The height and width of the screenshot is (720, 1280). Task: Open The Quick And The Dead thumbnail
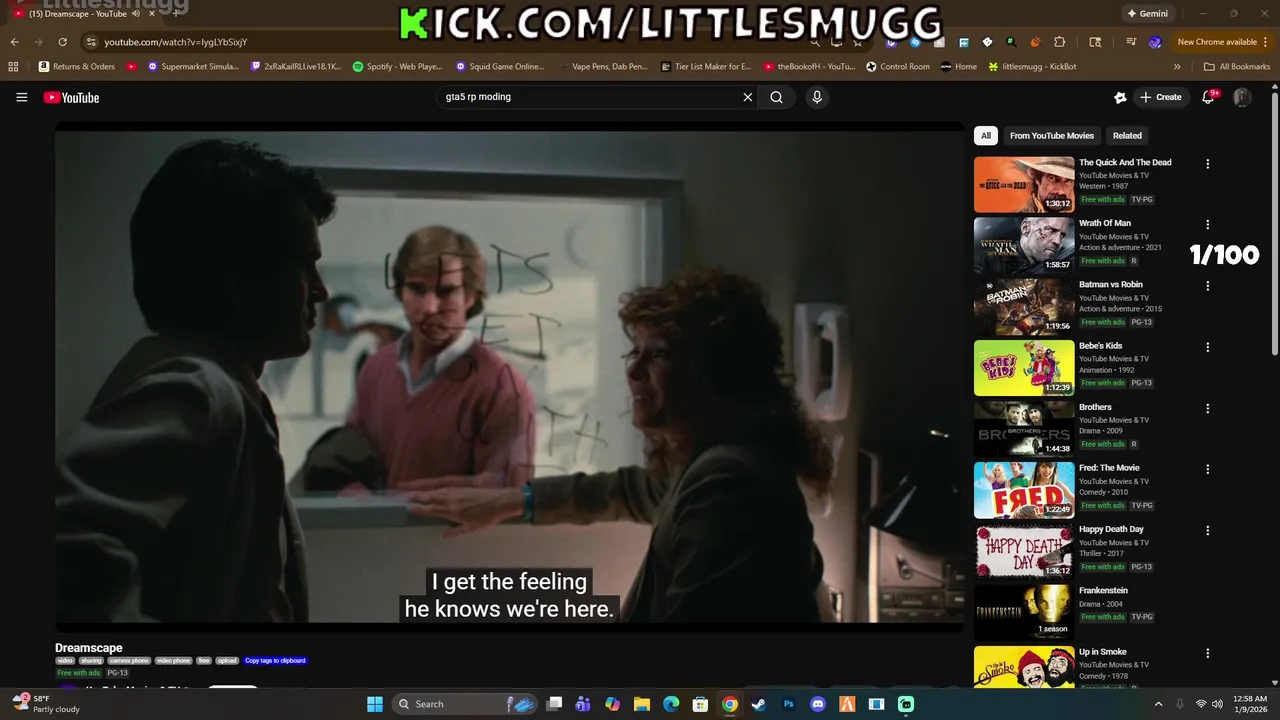pyautogui.click(x=1024, y=184)
